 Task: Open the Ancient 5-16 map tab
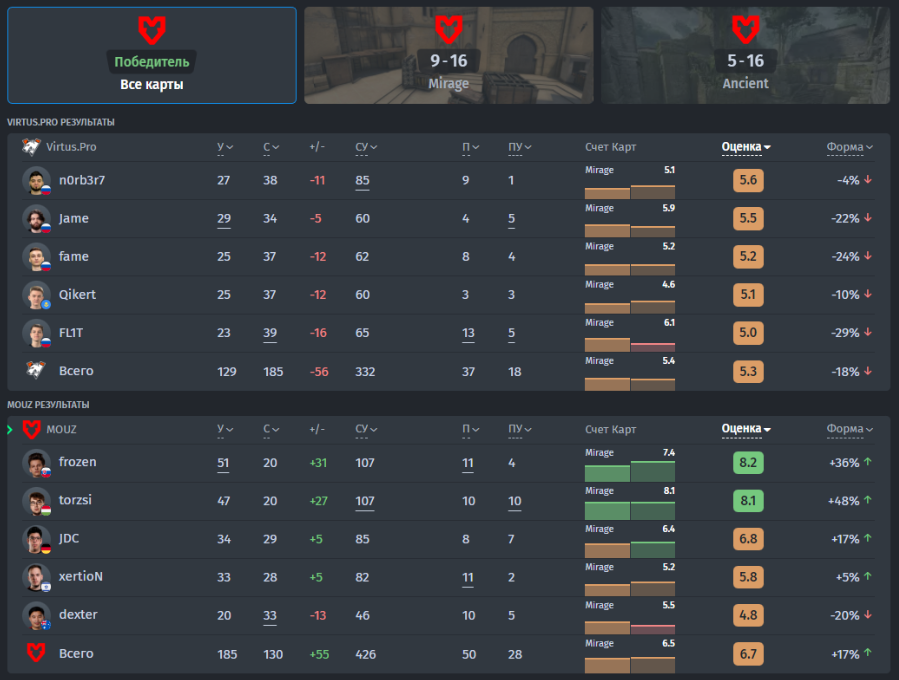pyautogui.click(x=745, y=56)
